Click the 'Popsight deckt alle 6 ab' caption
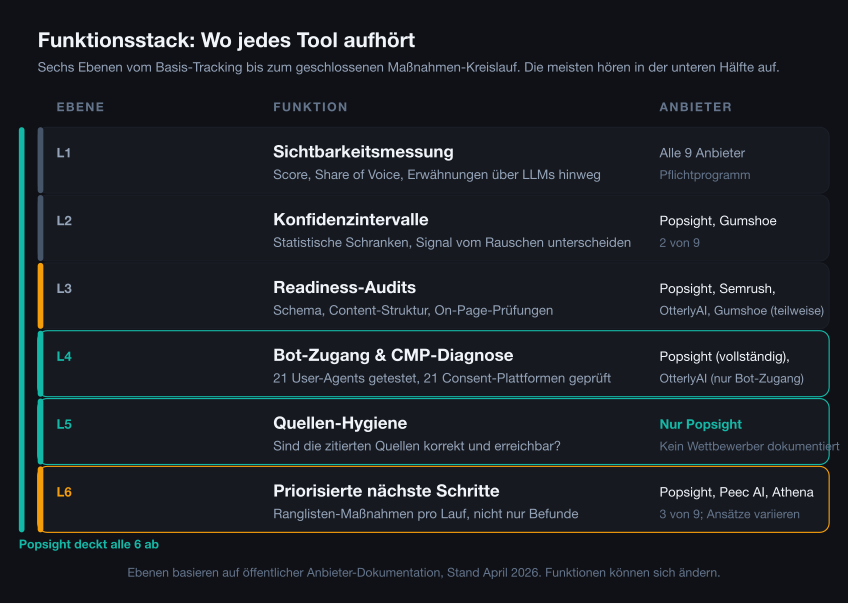The image size is (848, 604). tap(89, 545)
